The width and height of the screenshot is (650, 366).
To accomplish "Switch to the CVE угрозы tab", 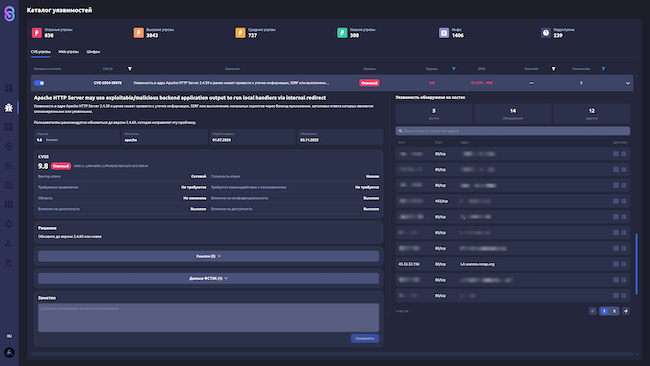I will coord(41,52).
